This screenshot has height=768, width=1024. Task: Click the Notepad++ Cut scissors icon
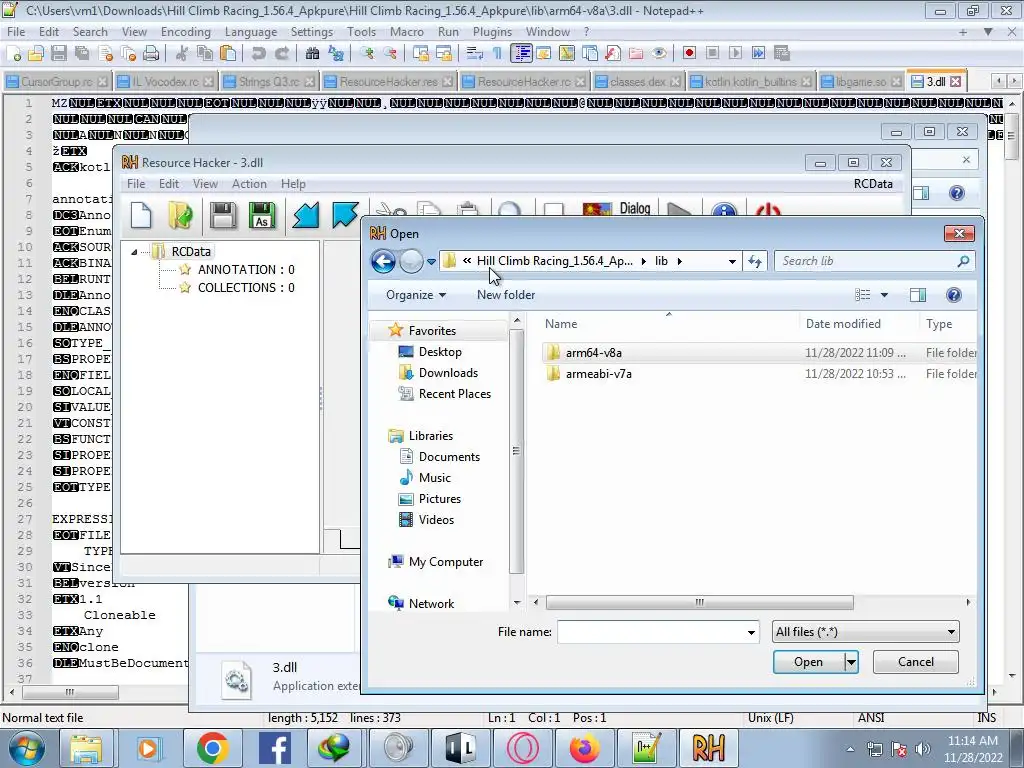click(x=182, y=54)
